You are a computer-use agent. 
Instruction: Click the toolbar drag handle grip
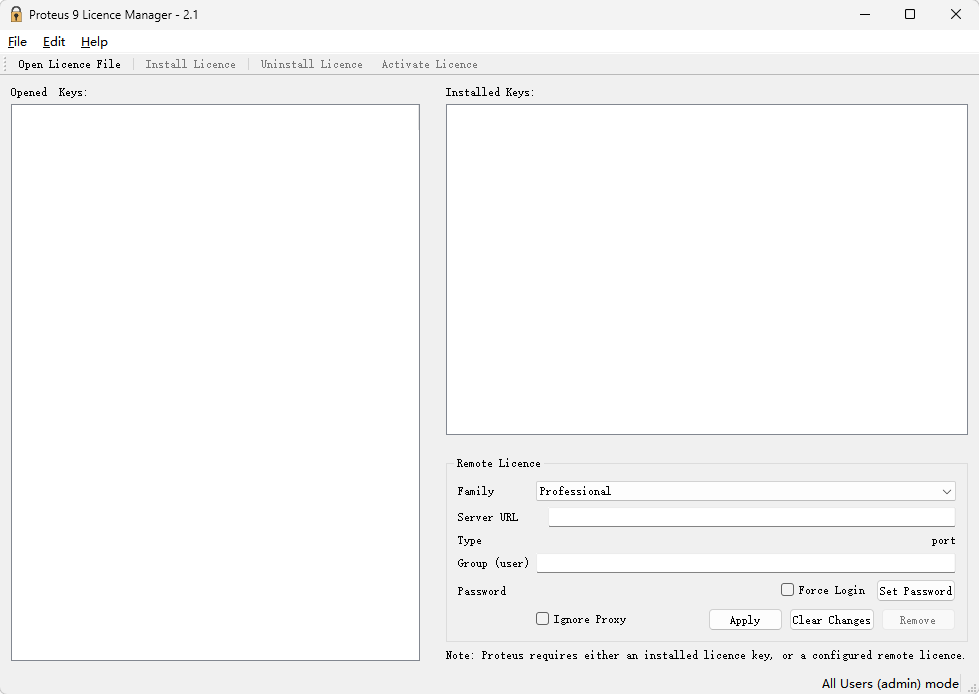coord(6,64)
